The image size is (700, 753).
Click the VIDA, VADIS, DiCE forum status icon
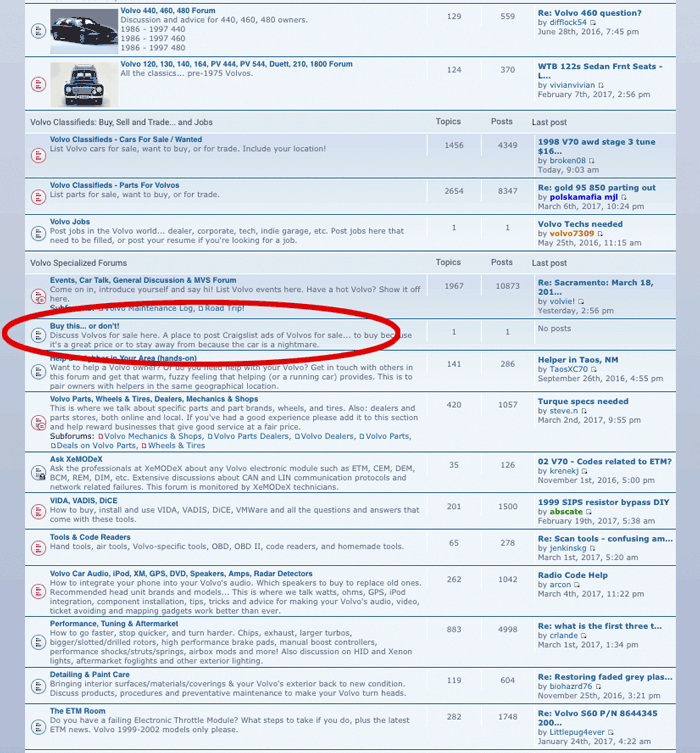[38, 511]
